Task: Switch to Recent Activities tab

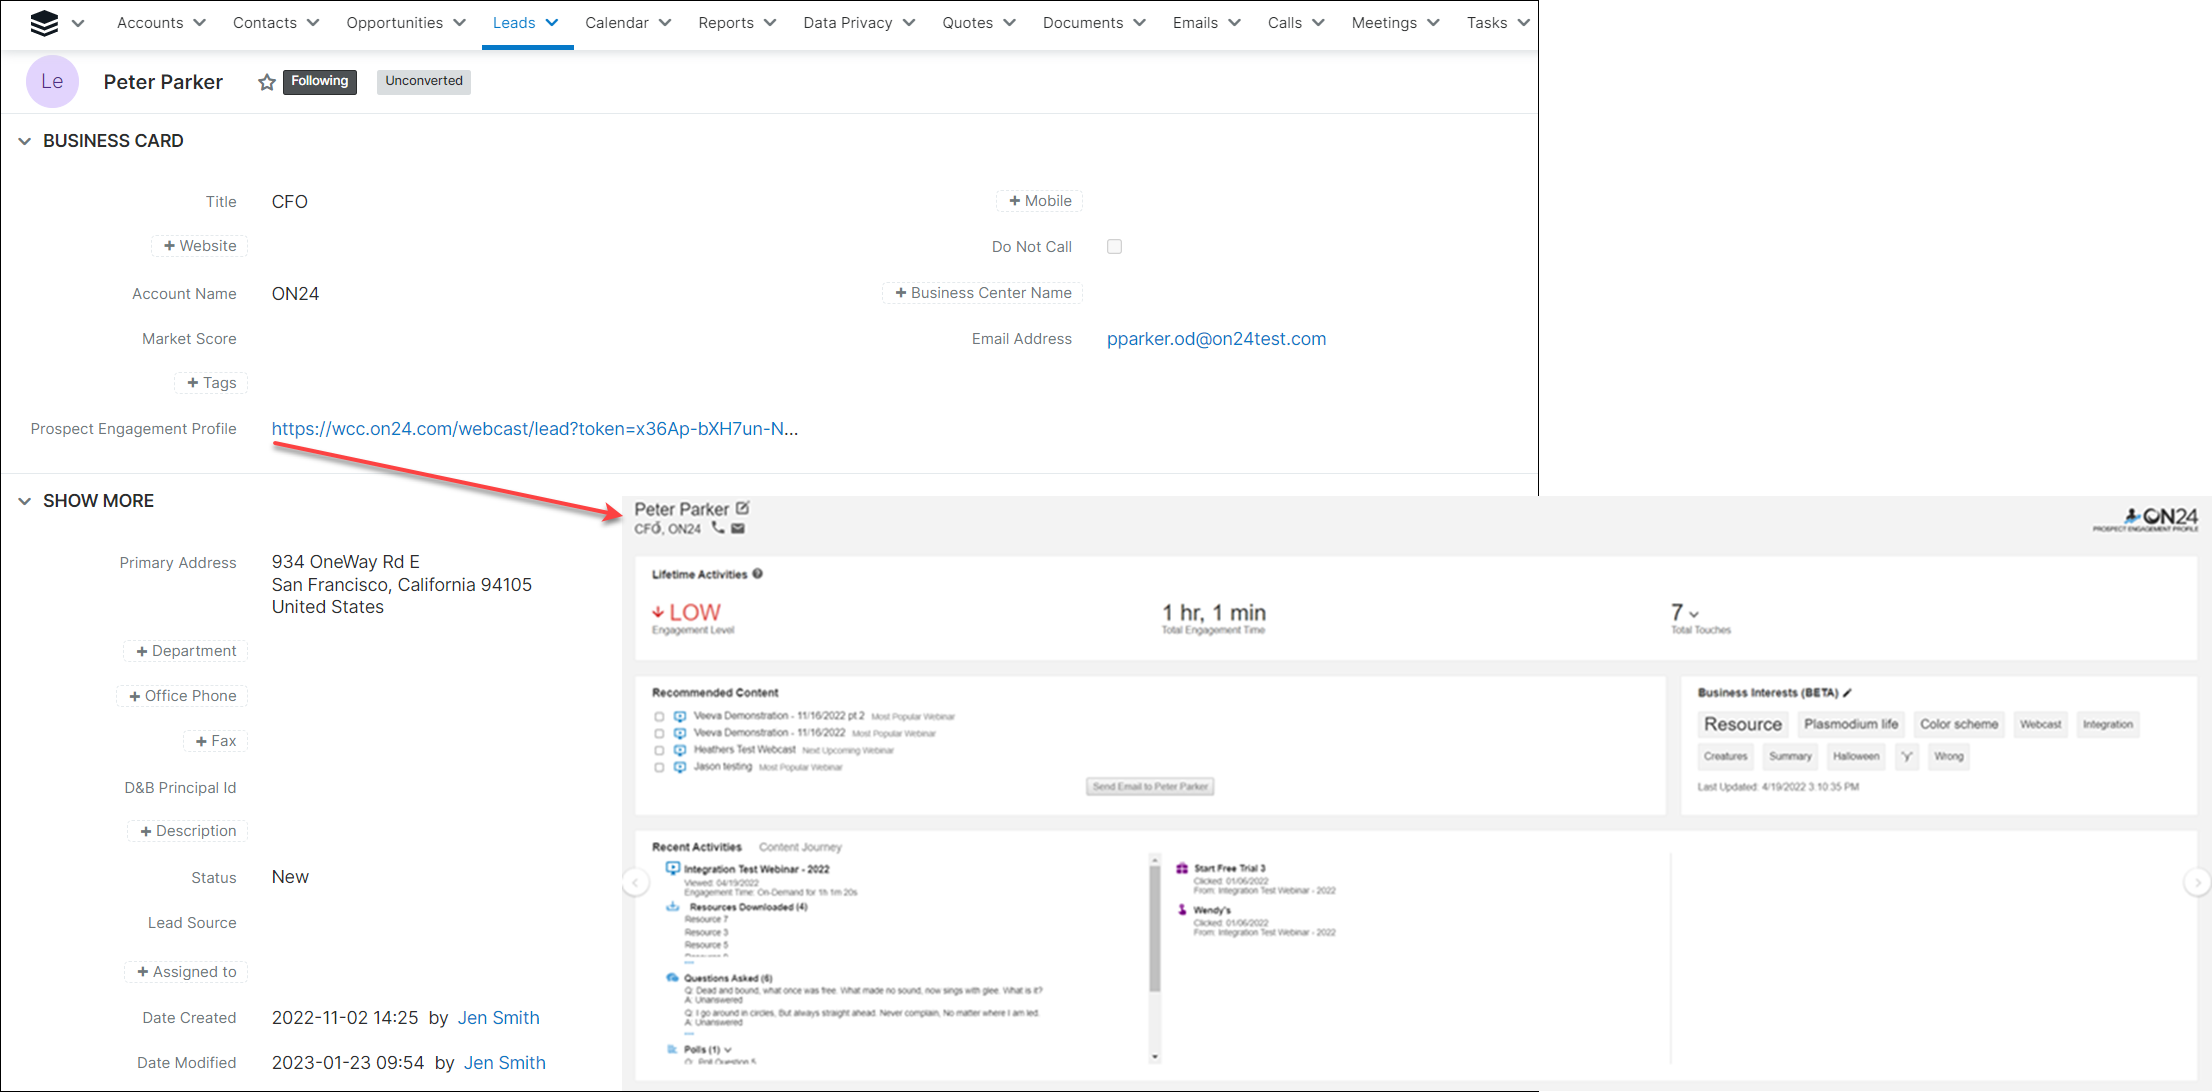Action: pyautogui.click(x=697, y=847)
